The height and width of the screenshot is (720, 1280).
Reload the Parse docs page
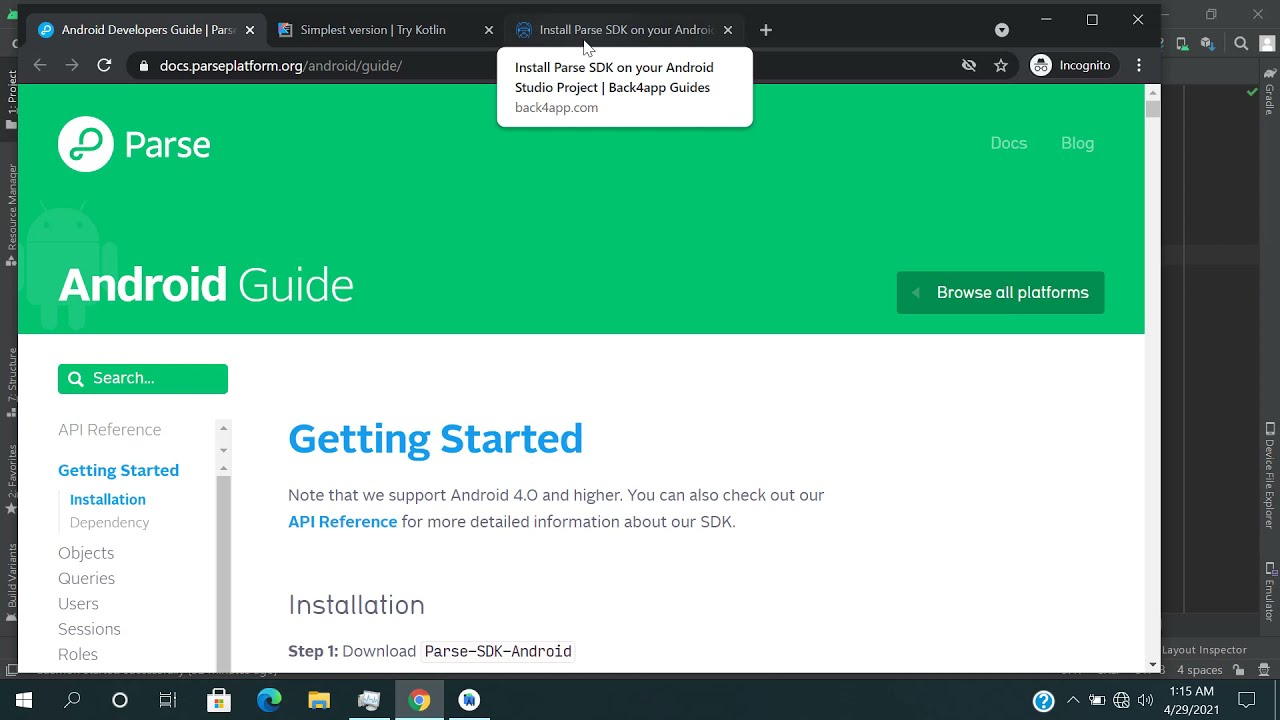coord(104,65)
